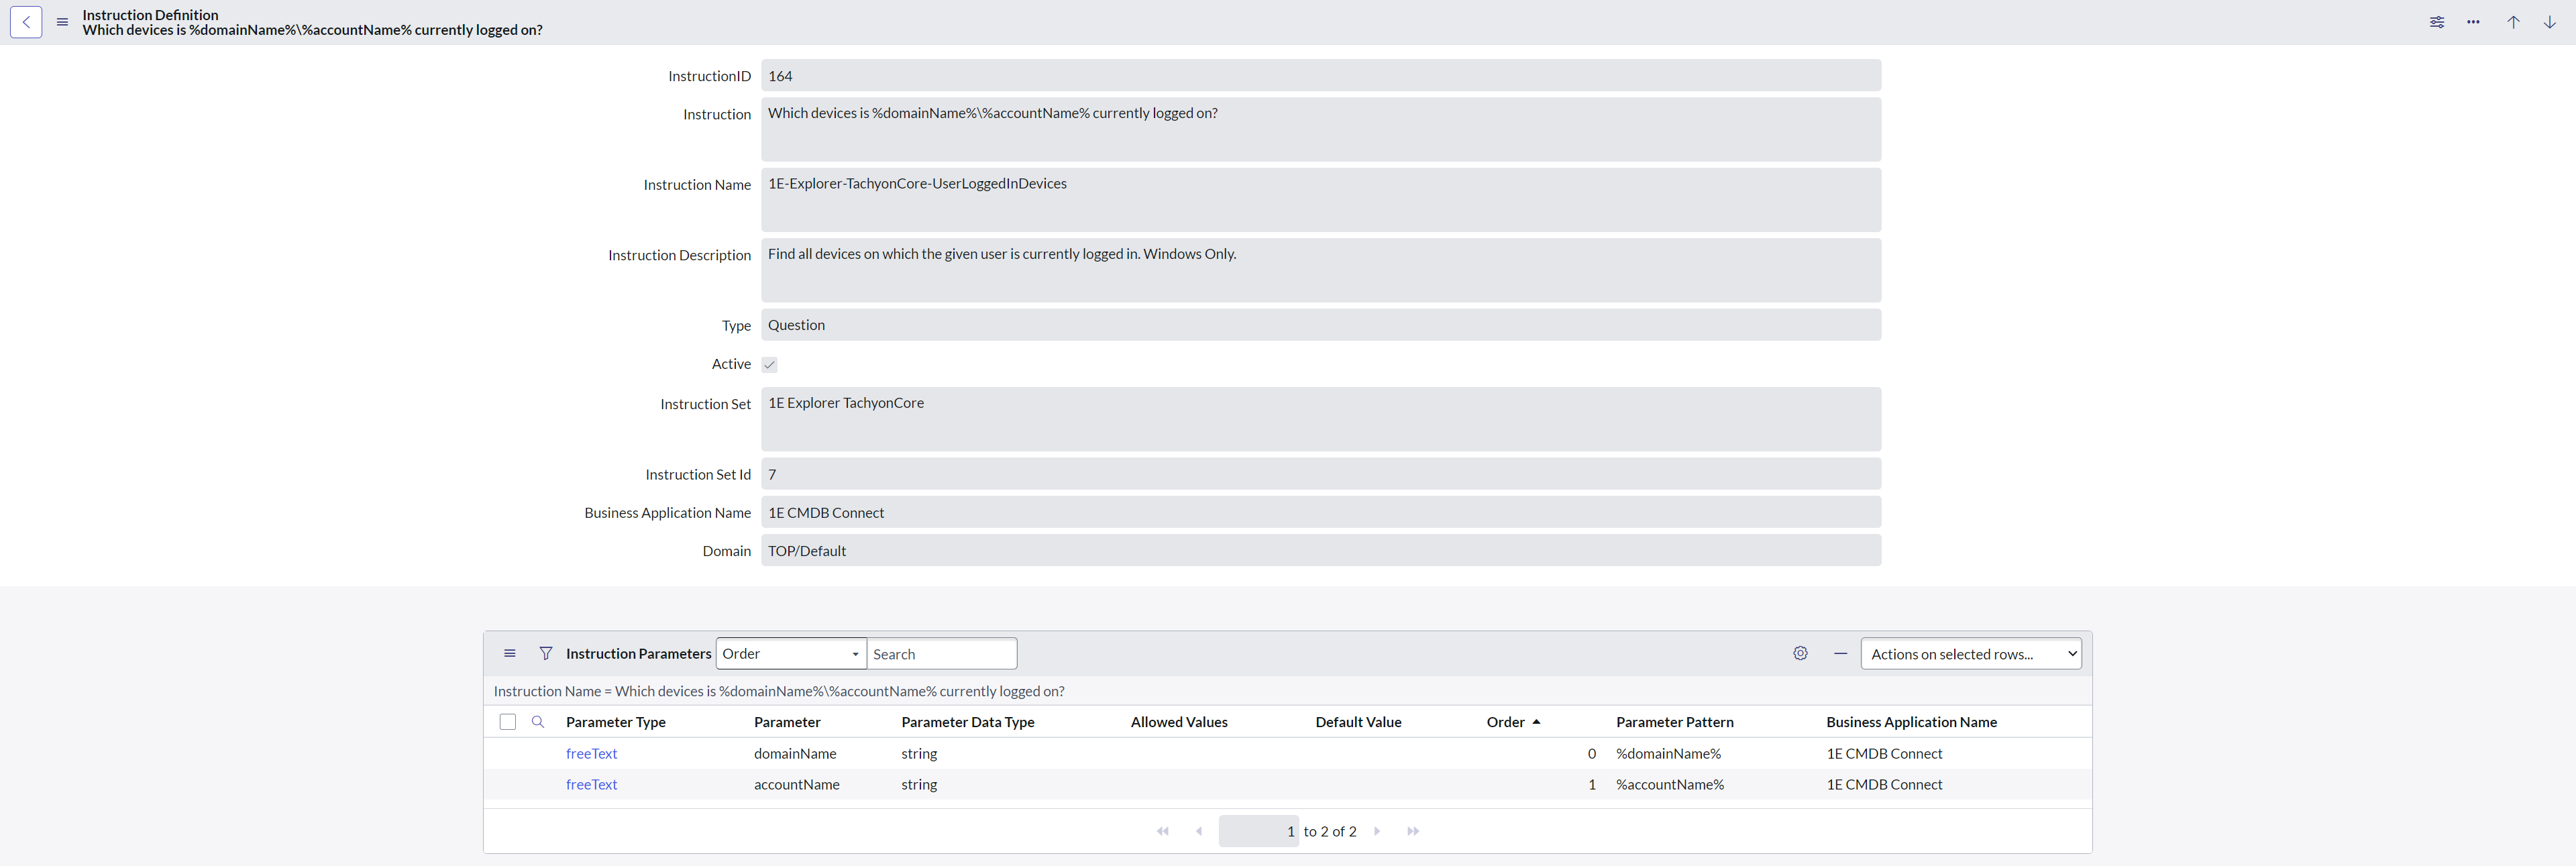The width and height of the screenshot is (2576, 866).
Task: Click the Instruction text field
Action: coord(1321,130)
